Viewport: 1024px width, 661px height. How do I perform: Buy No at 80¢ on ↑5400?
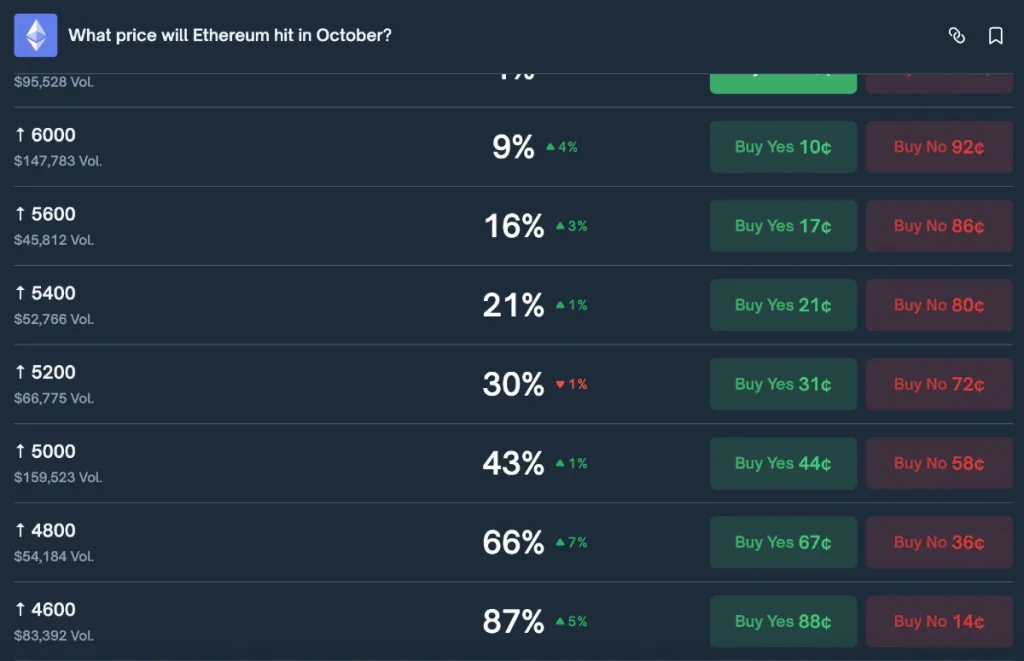tap(939, 305)
